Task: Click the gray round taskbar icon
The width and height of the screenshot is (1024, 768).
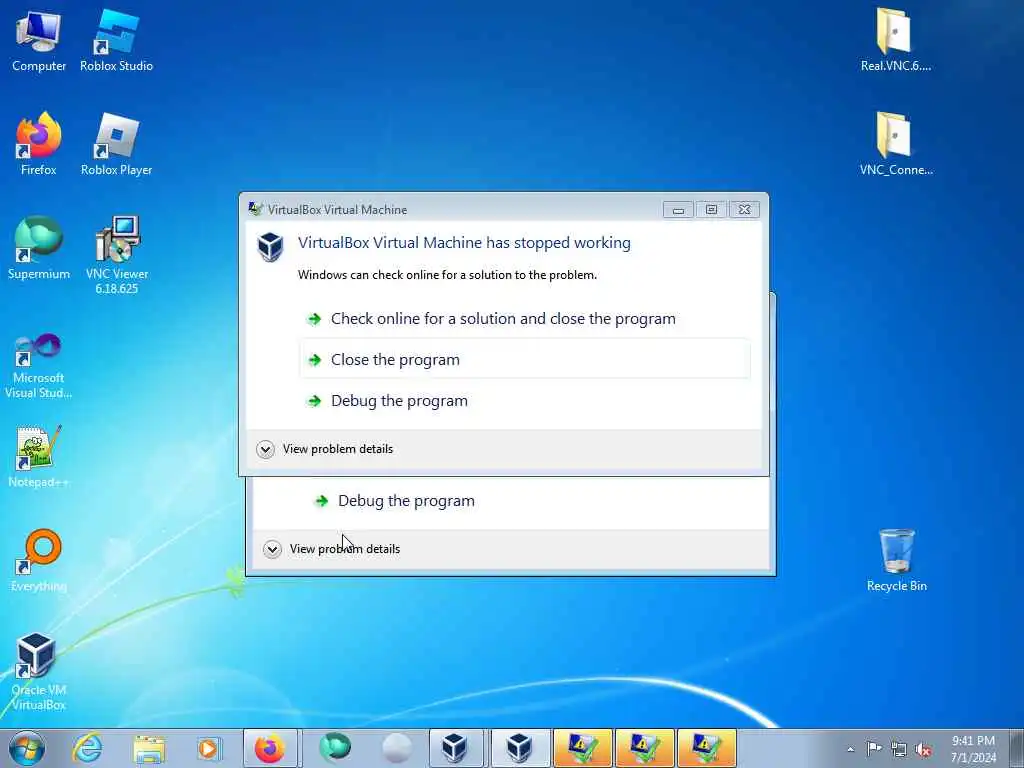Action: click(x=396, y=748)
